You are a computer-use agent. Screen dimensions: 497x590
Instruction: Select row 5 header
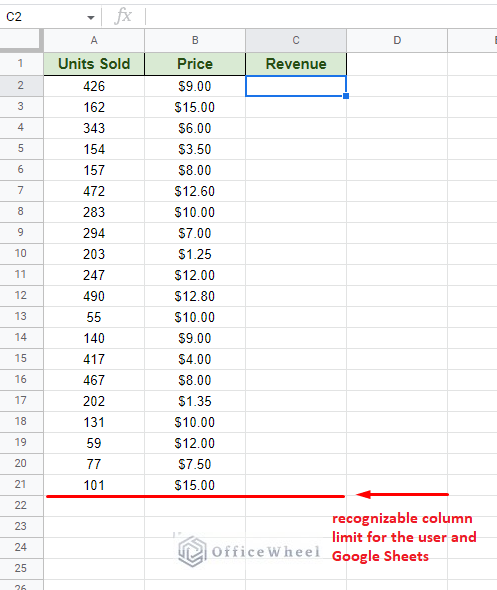pos(21,149)
